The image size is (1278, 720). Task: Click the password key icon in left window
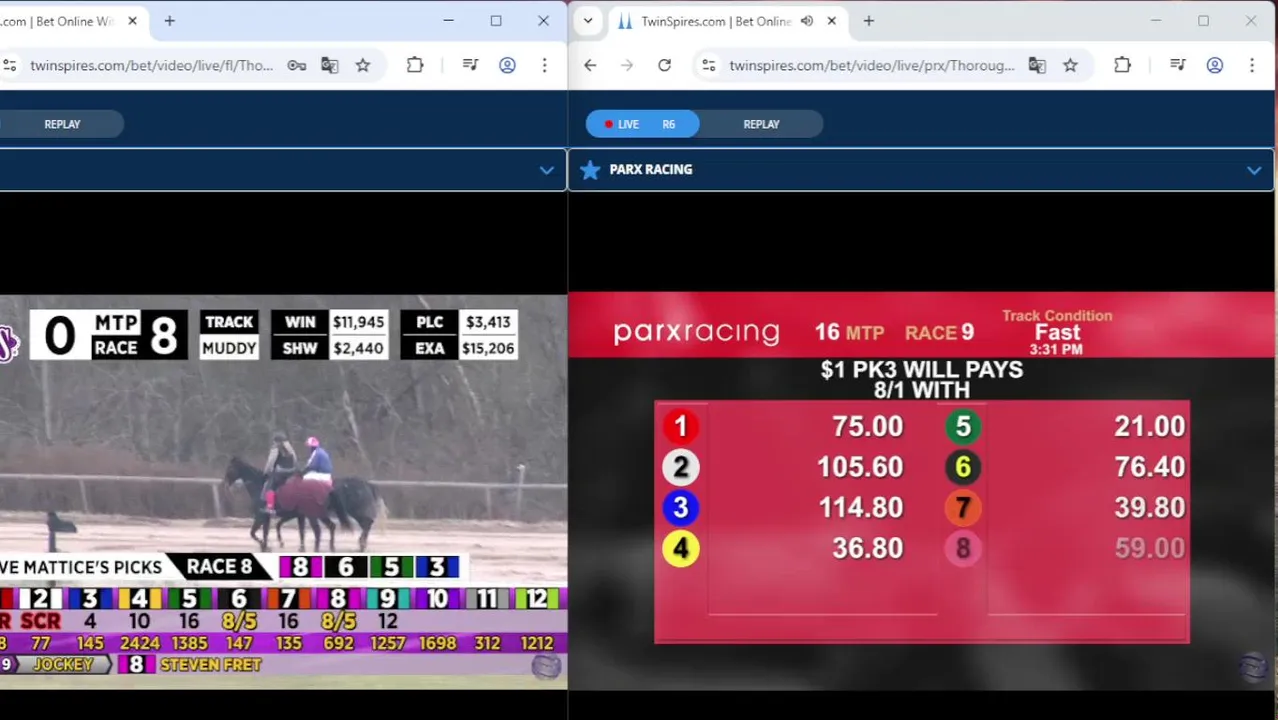296,65
